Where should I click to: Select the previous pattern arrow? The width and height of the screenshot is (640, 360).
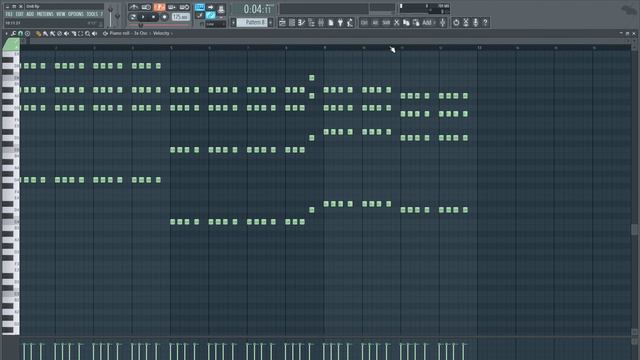click(x=233, y=22)
